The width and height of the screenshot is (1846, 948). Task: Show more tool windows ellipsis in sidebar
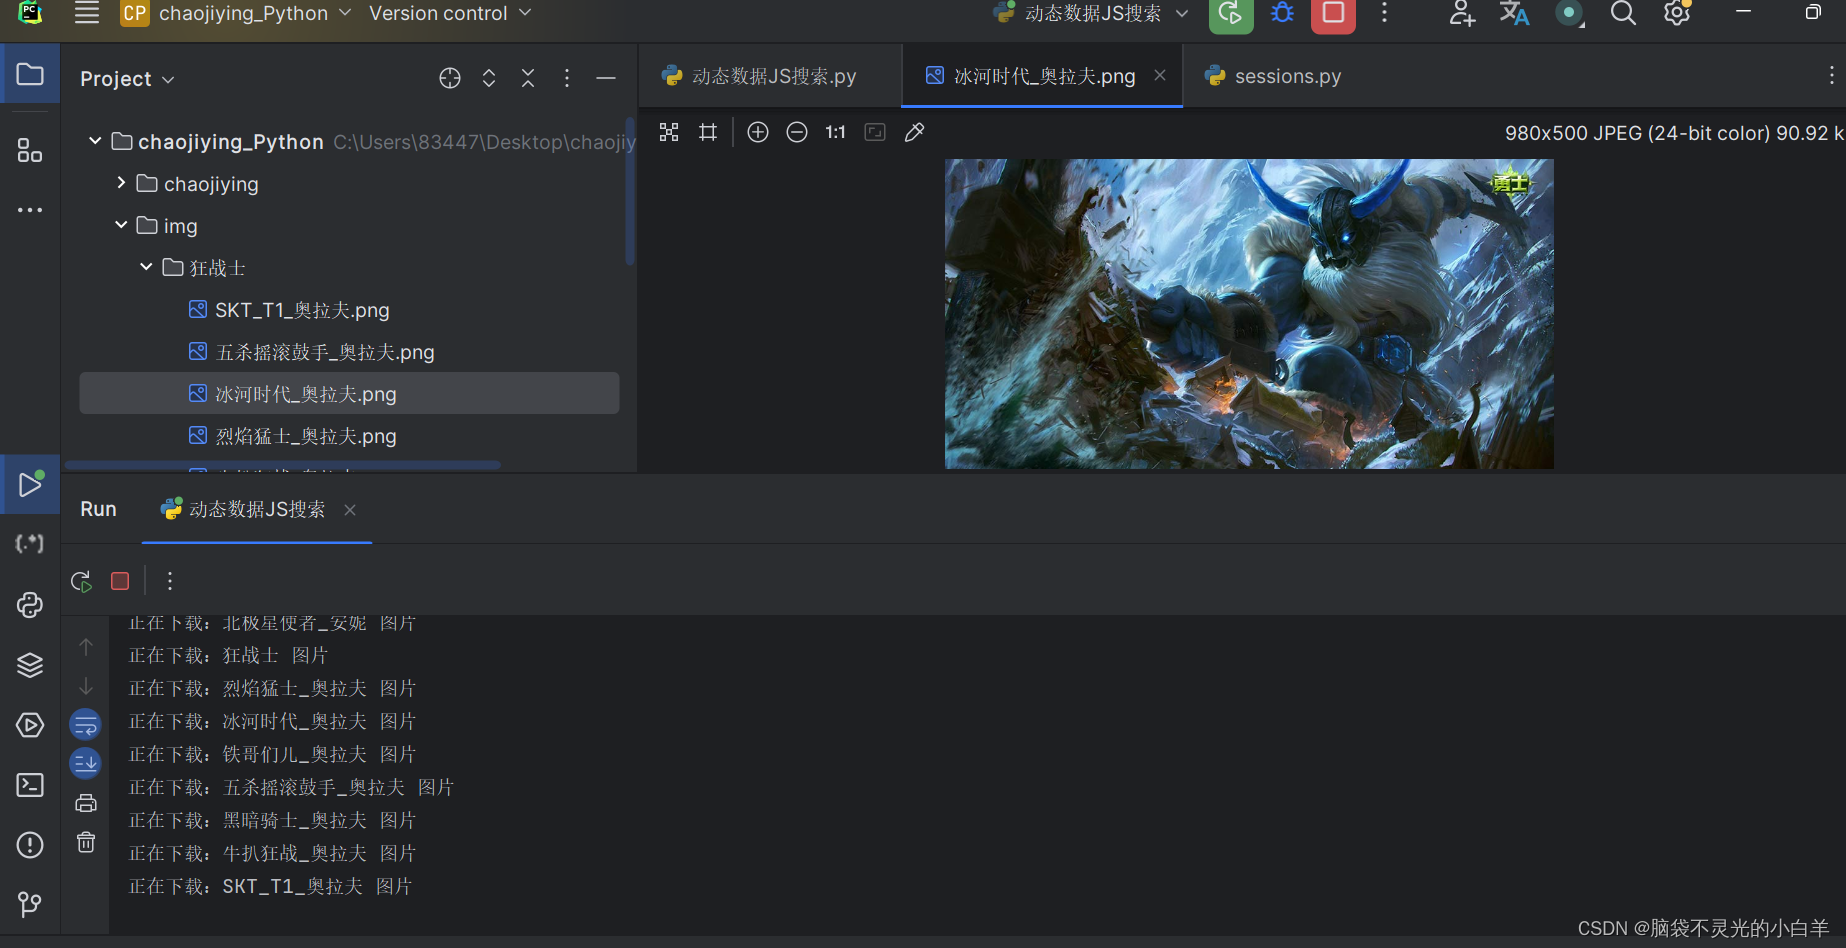[30, 210]
